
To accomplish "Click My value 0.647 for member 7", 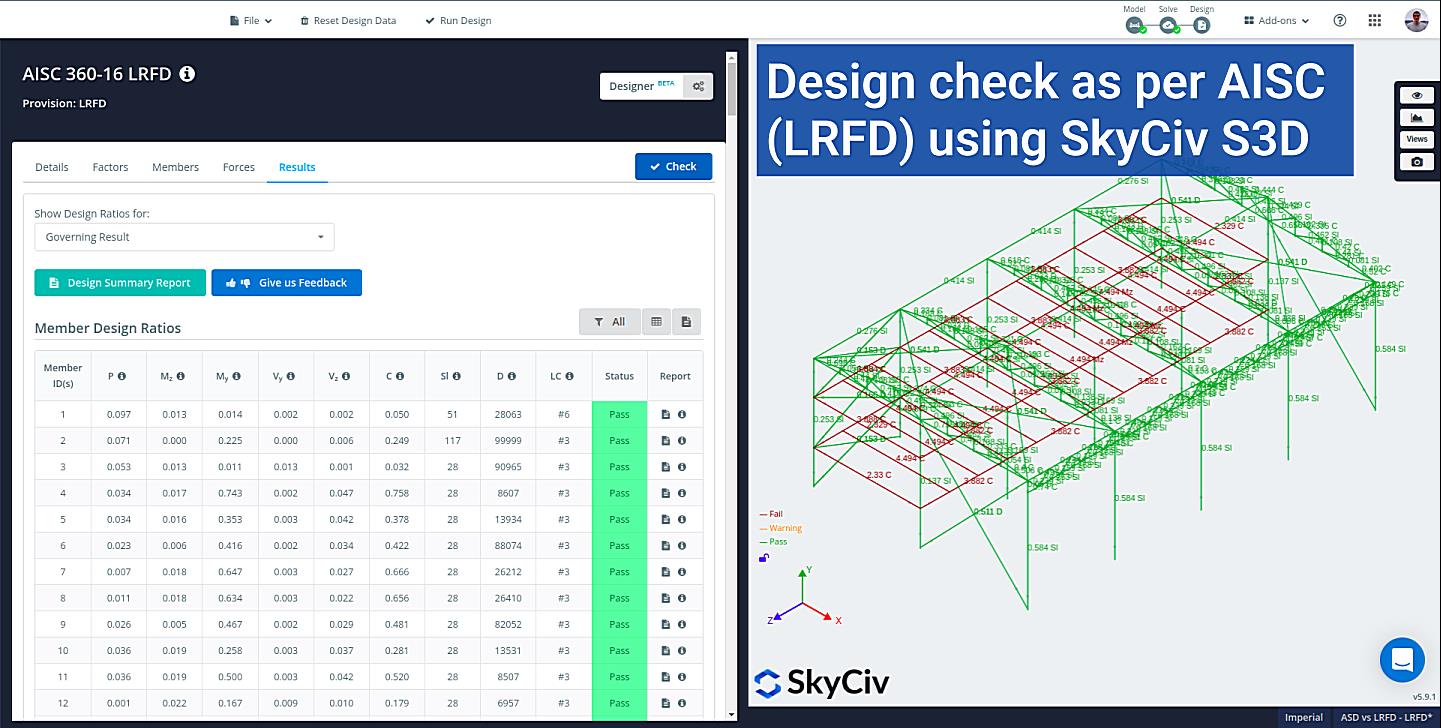I will click(x=230, y=572).
